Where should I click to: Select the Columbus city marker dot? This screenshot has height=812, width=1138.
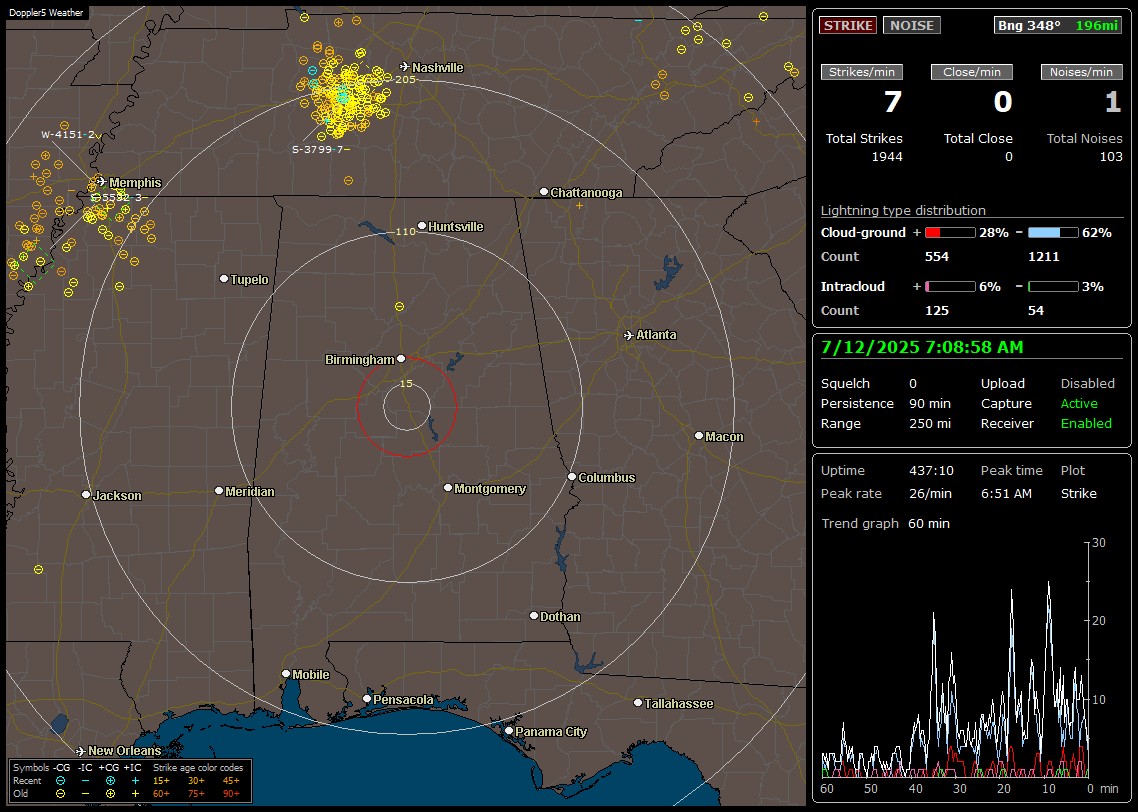[572, 477]
